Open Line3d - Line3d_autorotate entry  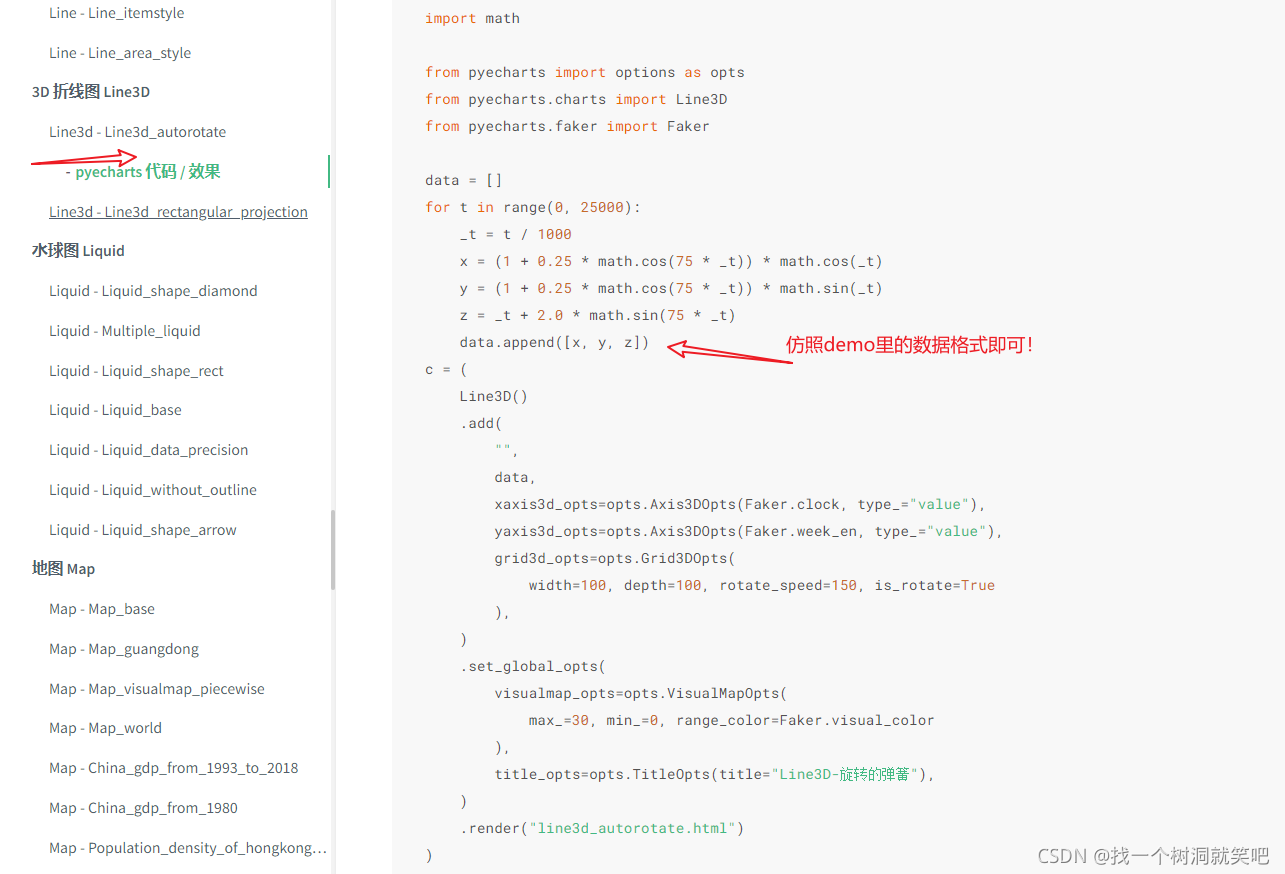137,132
